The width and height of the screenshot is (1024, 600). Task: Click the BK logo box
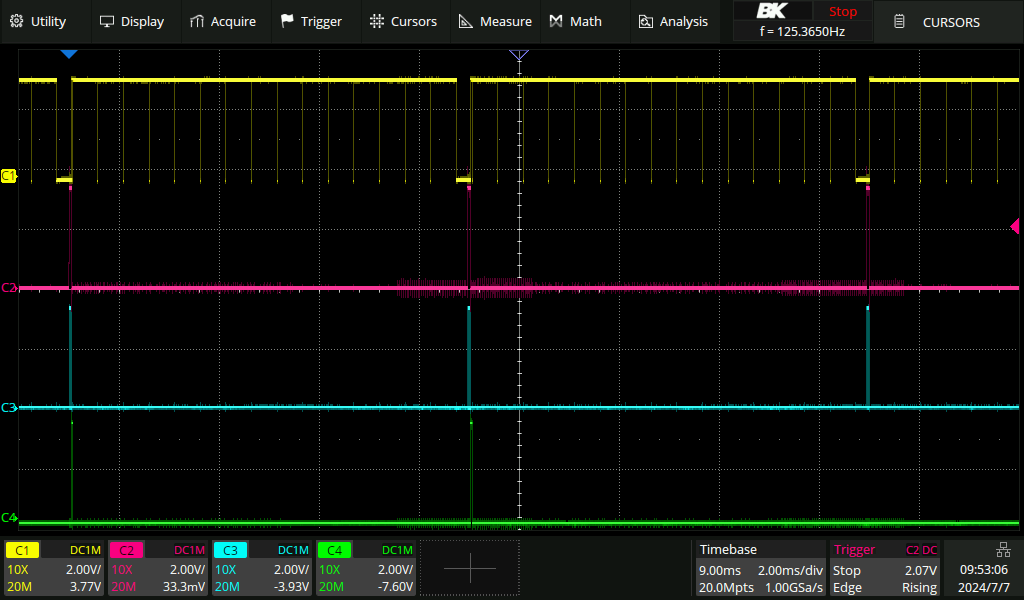772,11
